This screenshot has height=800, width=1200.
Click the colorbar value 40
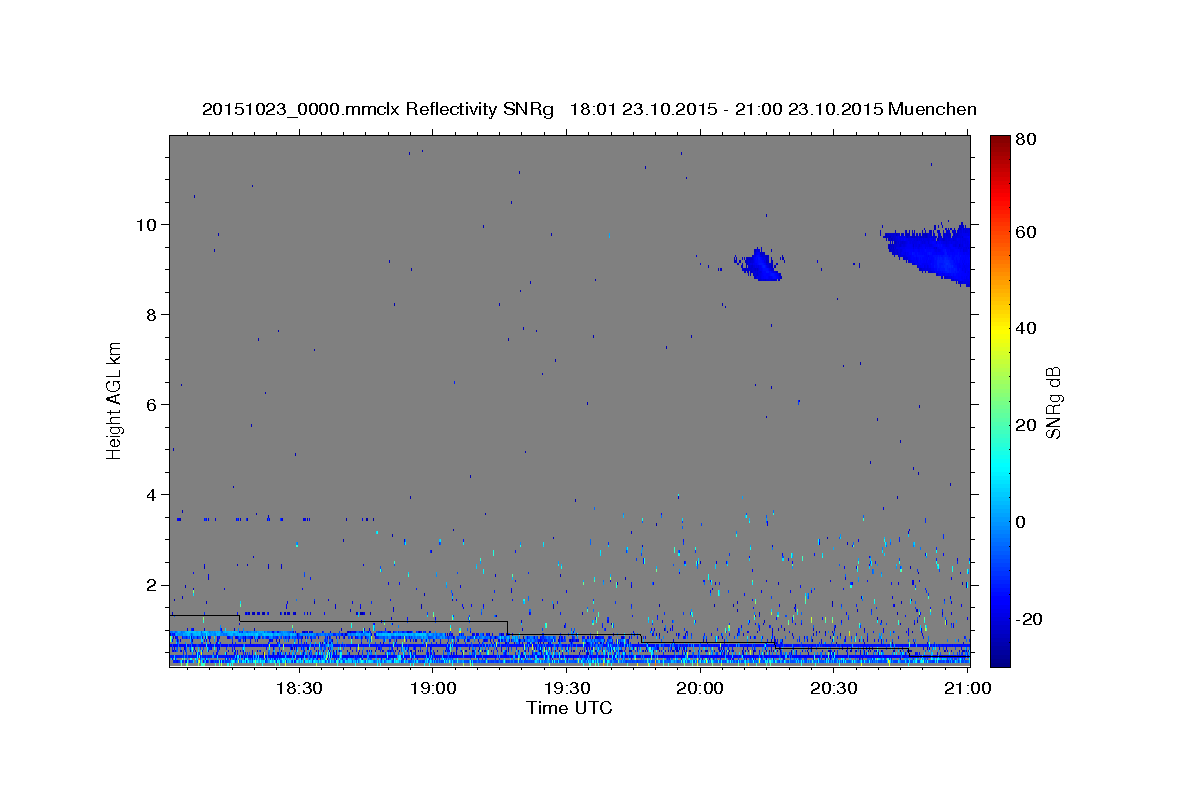tap(1027, 328)
